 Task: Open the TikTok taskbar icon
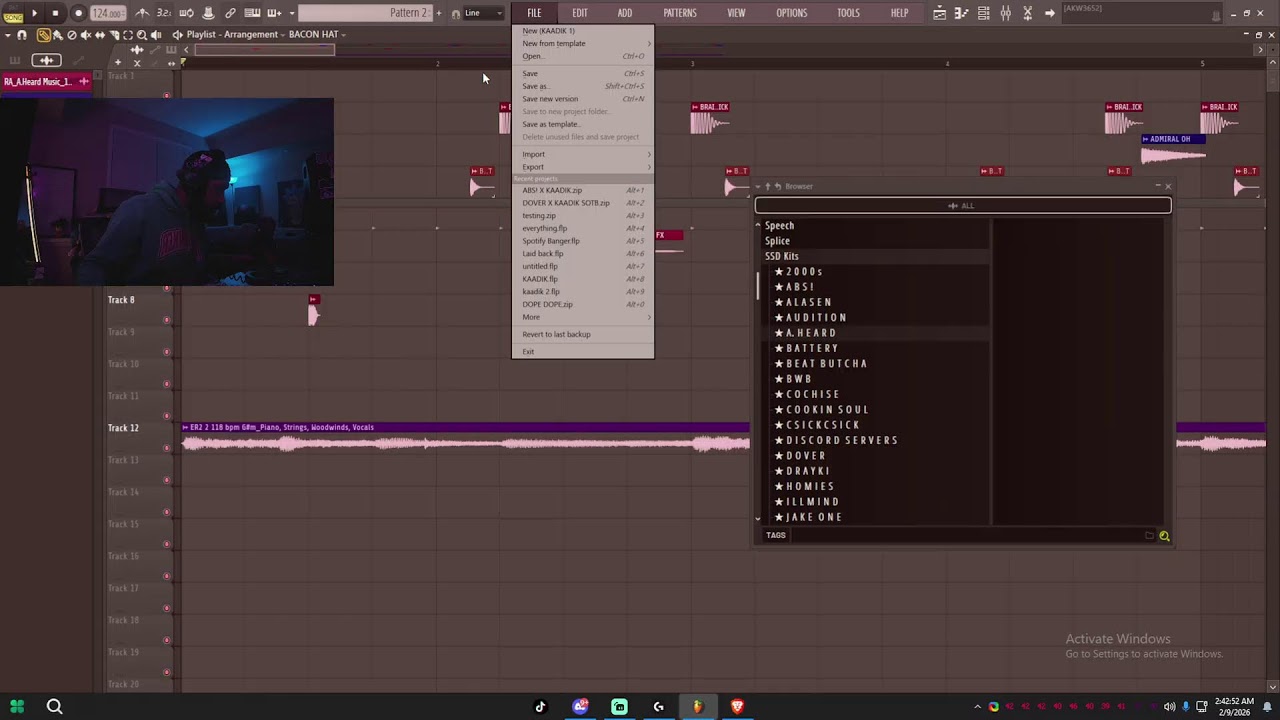pyautogui.click(x=541, y=707)
